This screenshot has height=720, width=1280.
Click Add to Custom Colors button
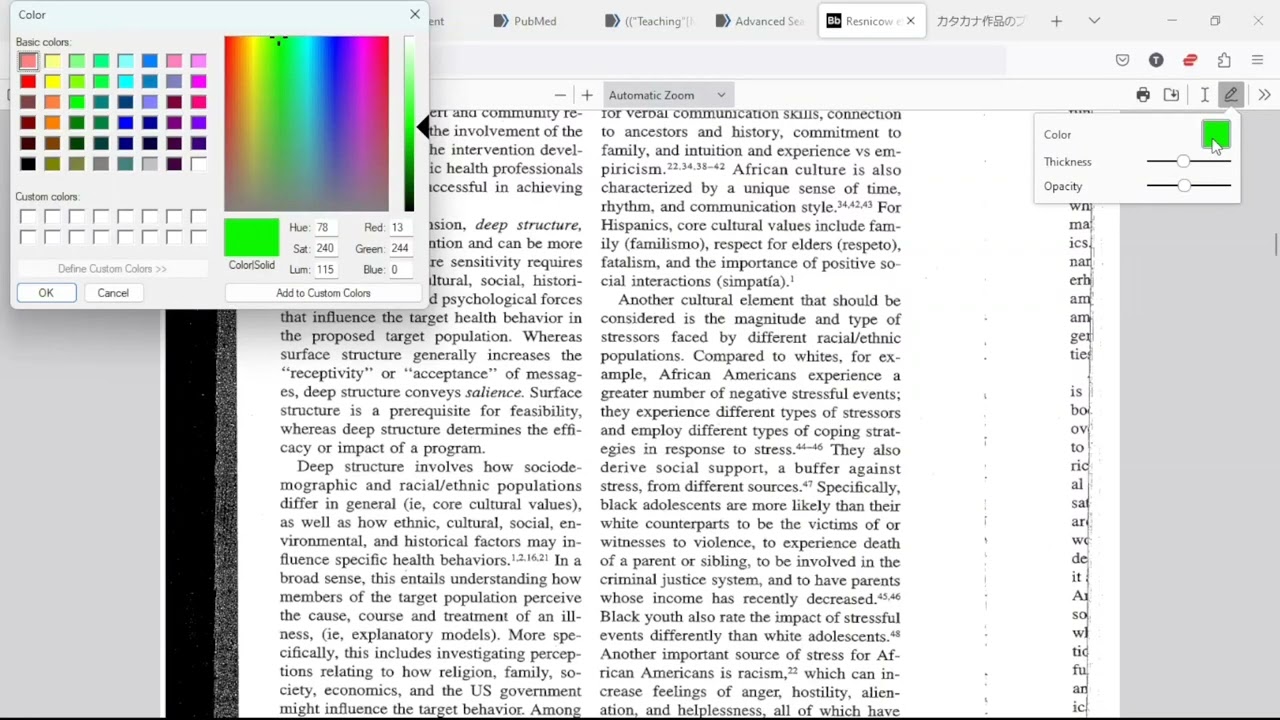click(x=323, y=293)
